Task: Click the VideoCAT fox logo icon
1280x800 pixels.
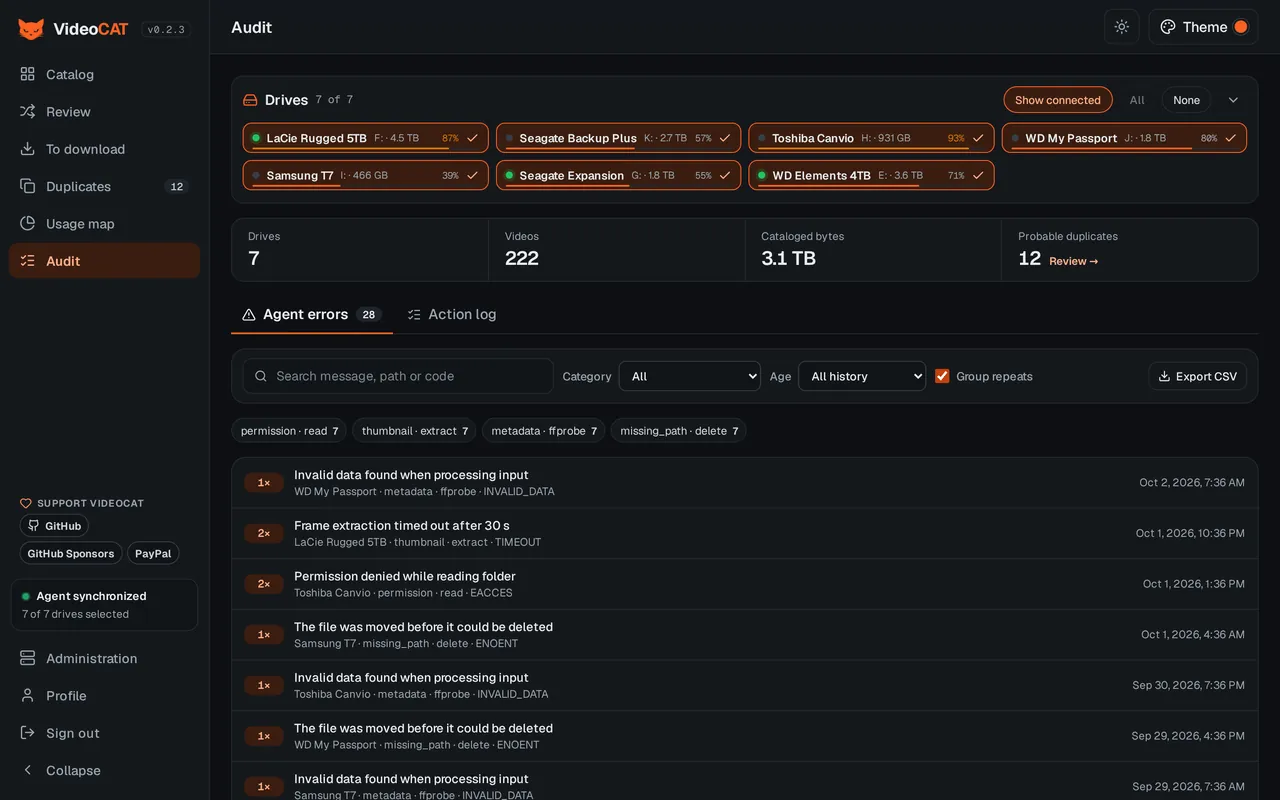Action: [x=31, y=29]
